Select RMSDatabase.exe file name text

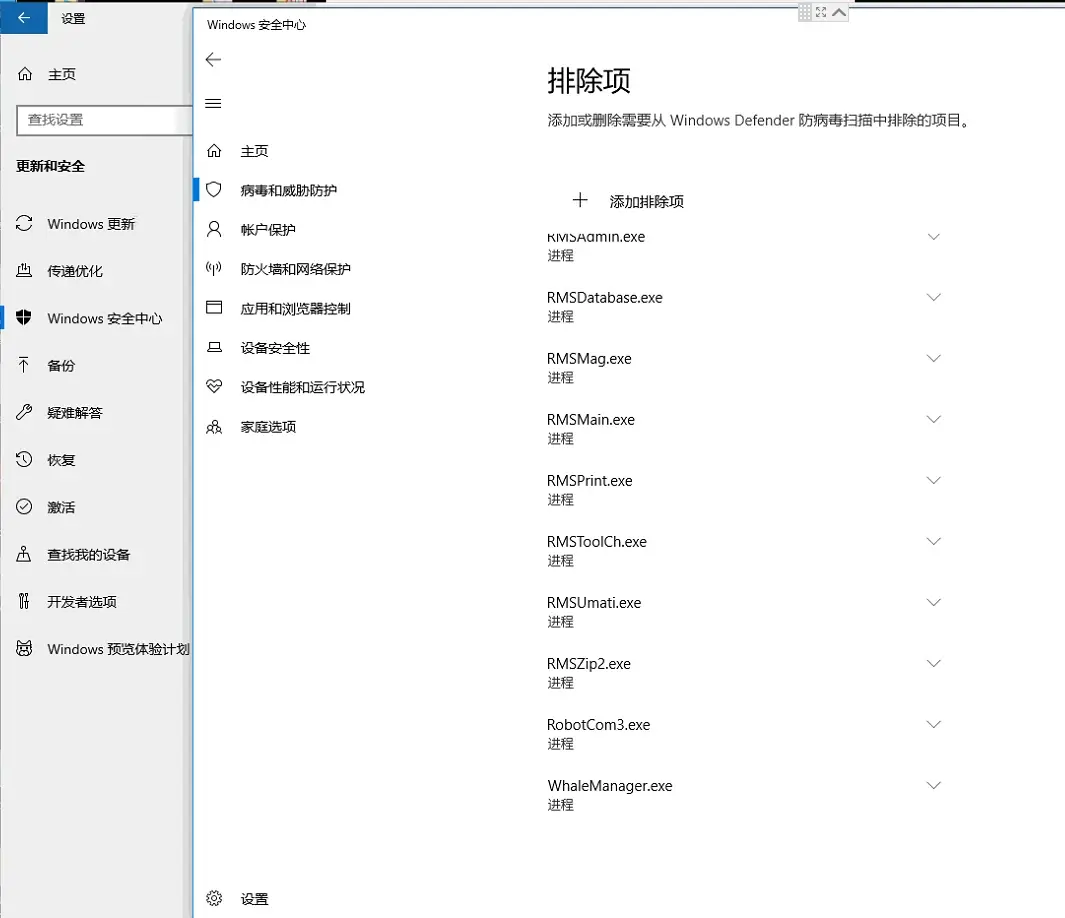(604, 297)
